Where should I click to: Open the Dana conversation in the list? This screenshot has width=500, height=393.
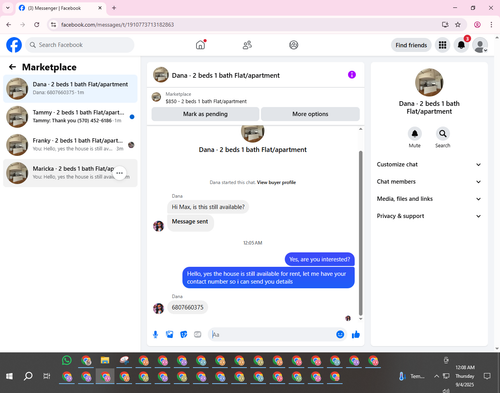(70, 89)
